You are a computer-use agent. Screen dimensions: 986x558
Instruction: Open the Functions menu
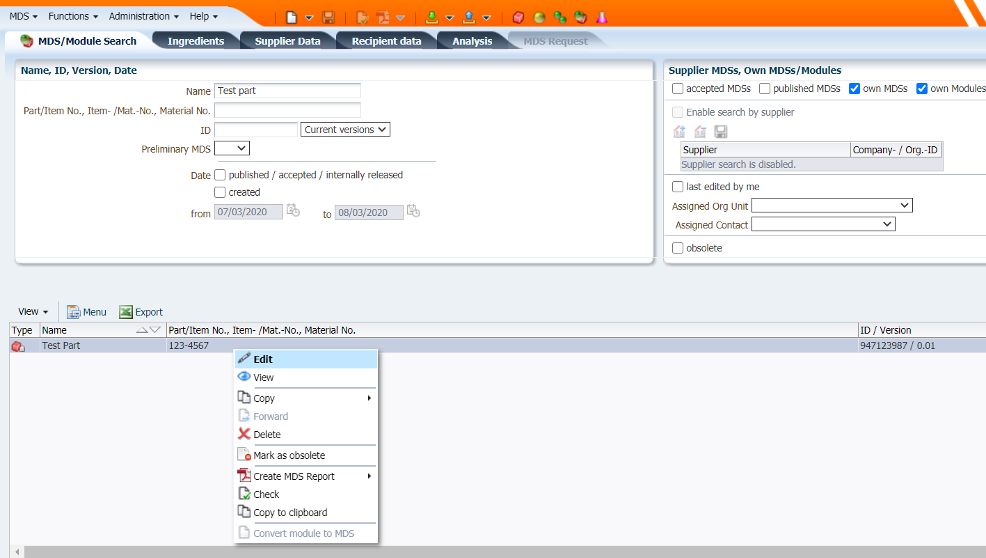tap(73, 16)
